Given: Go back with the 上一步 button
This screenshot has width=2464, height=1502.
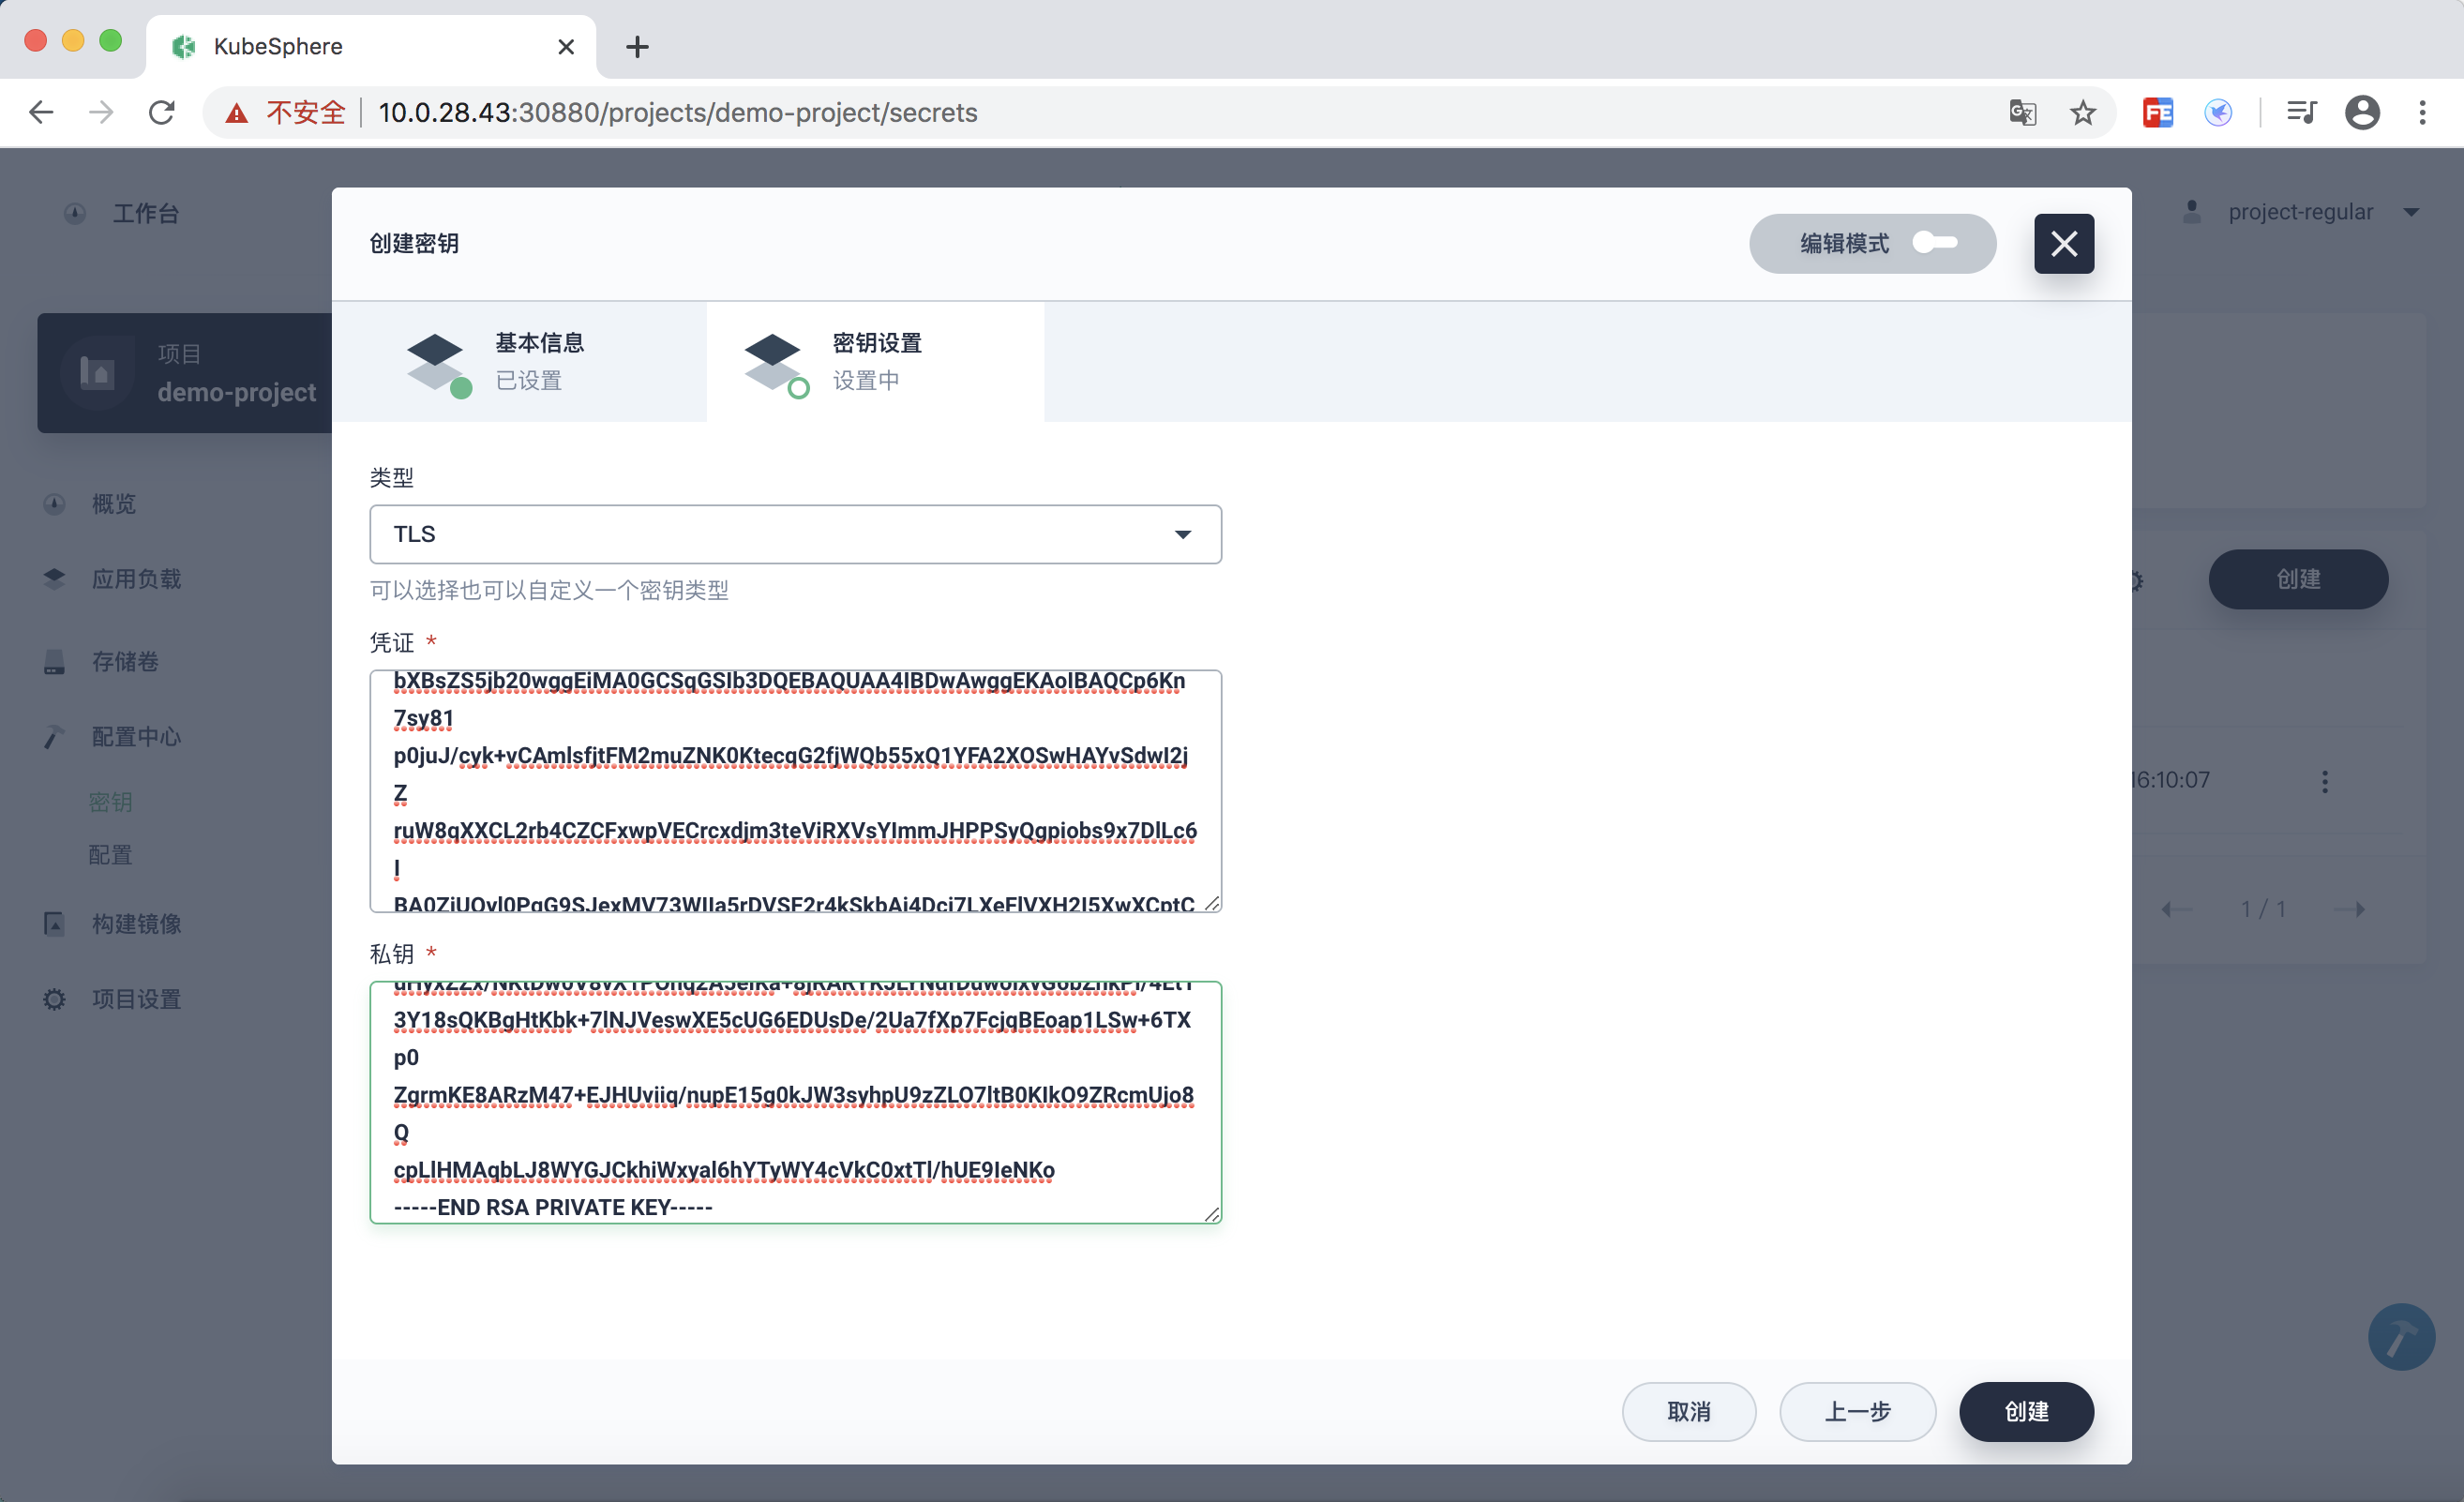Looking at the screenshot, I should 1857,1411.
